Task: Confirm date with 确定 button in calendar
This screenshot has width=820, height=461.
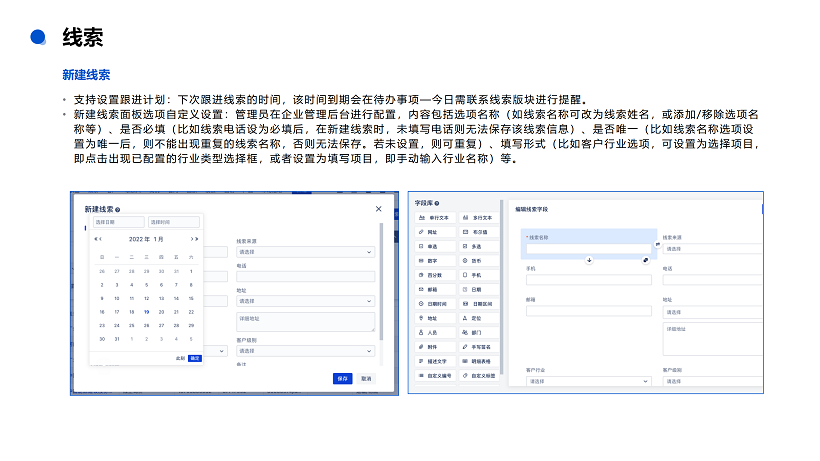Action: click(195, 358)
